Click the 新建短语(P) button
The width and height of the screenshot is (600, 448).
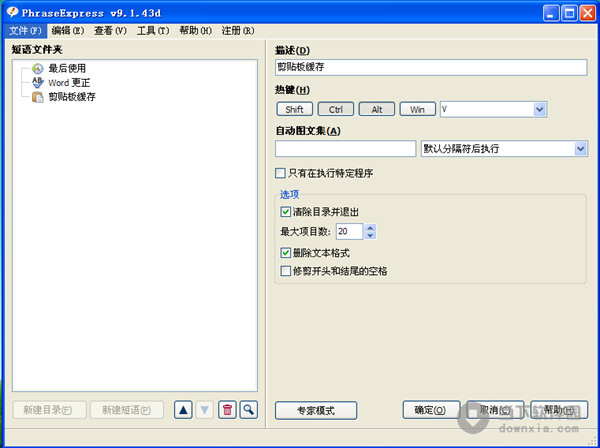click(127, 410)
